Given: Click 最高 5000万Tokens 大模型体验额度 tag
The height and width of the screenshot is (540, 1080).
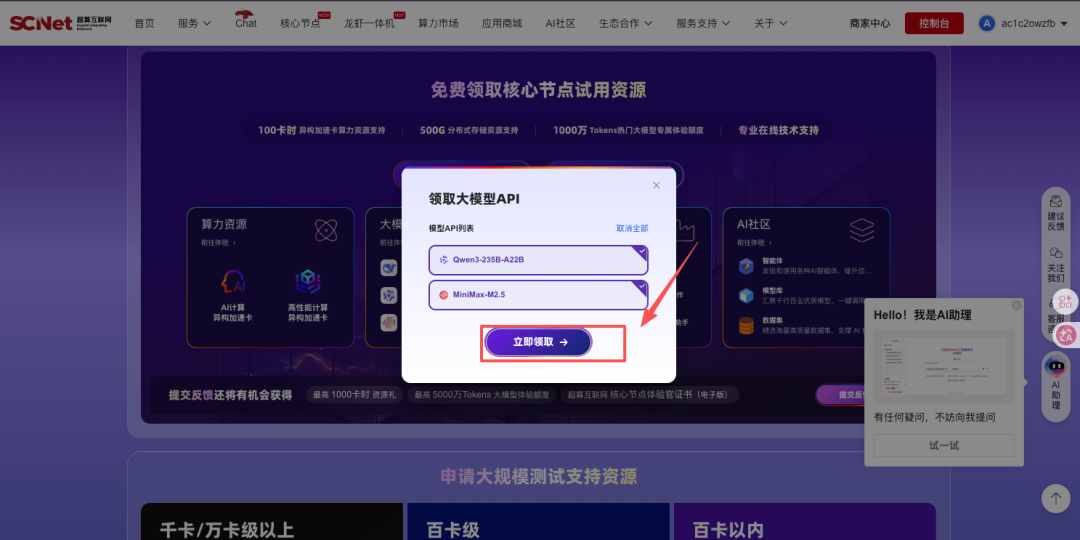Looking at the screenshot, I should (x=481, y=395).
